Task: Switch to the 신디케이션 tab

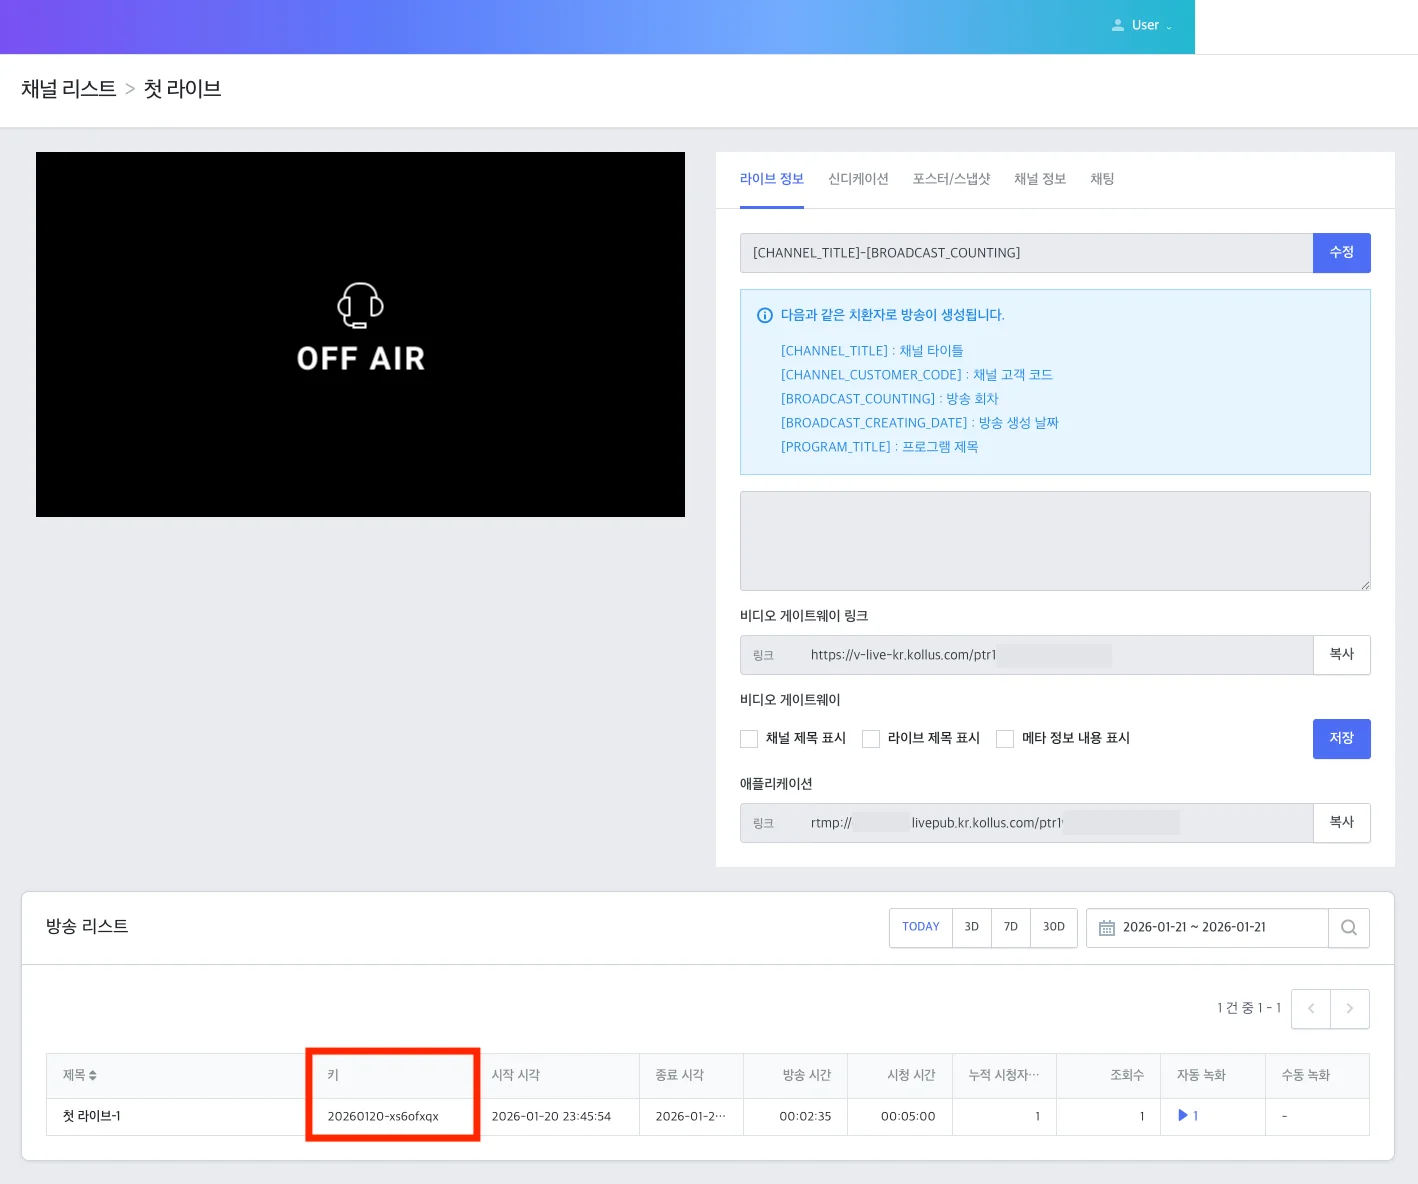Action: tap(858, 179)
